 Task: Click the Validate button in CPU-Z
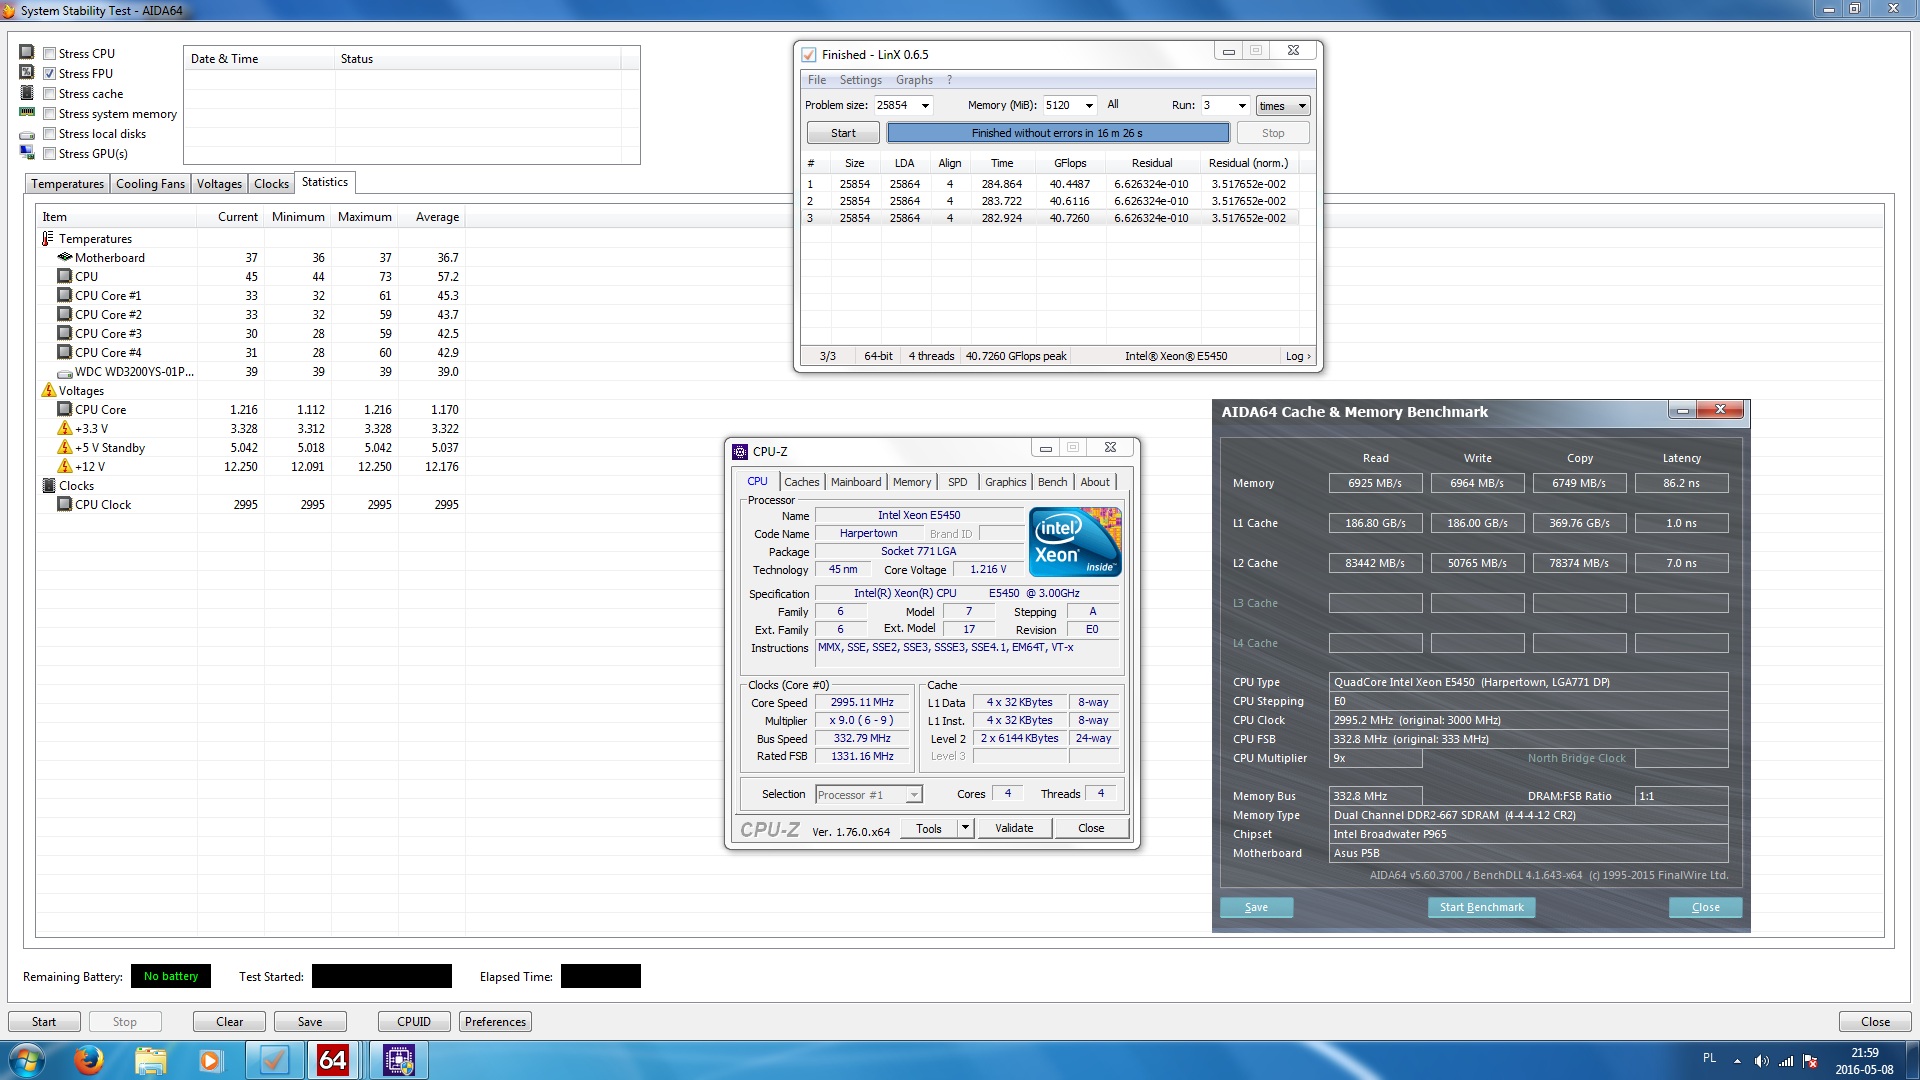pyautogui.click(x=1013, y=828)
